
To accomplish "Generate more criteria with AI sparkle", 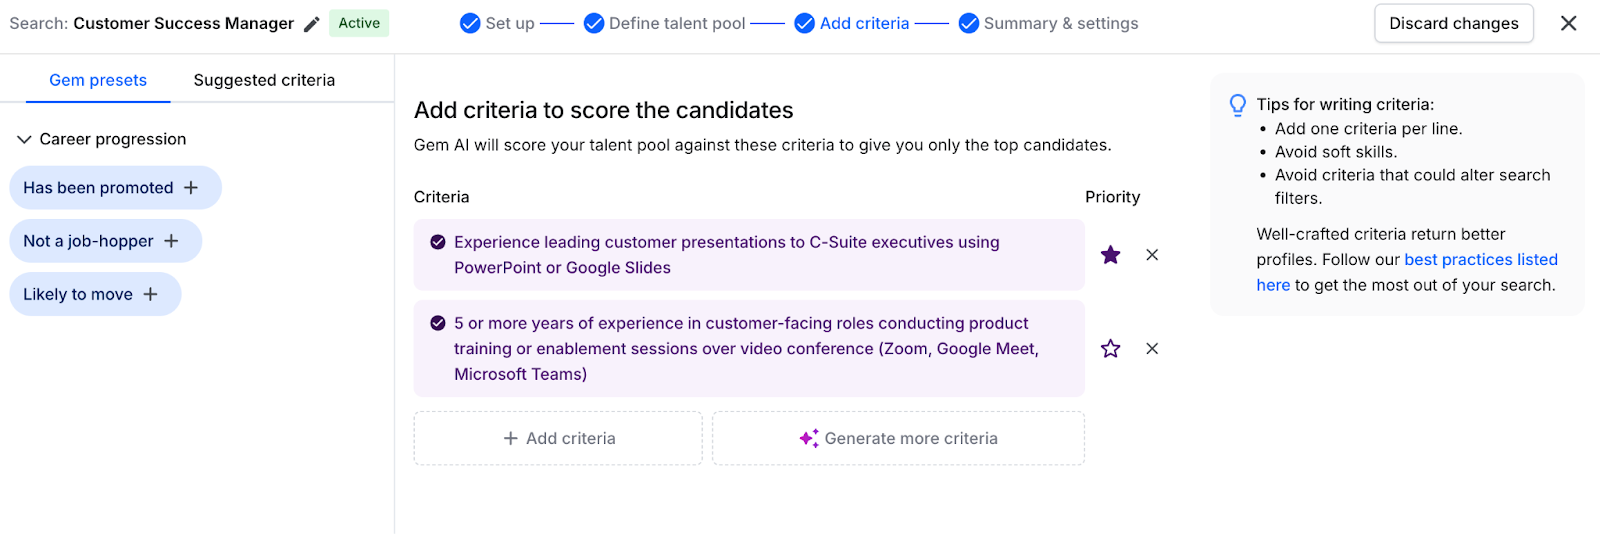I will 898,438.
